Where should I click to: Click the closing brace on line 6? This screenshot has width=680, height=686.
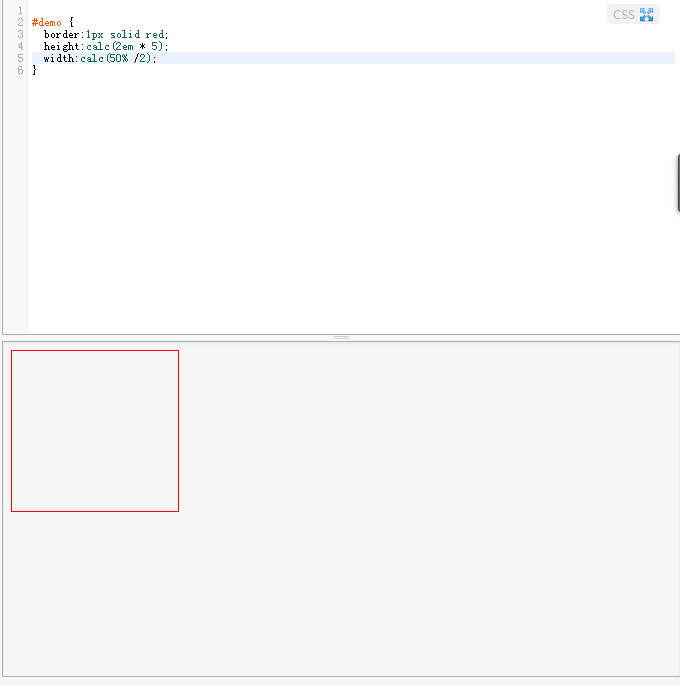(35, 70)
